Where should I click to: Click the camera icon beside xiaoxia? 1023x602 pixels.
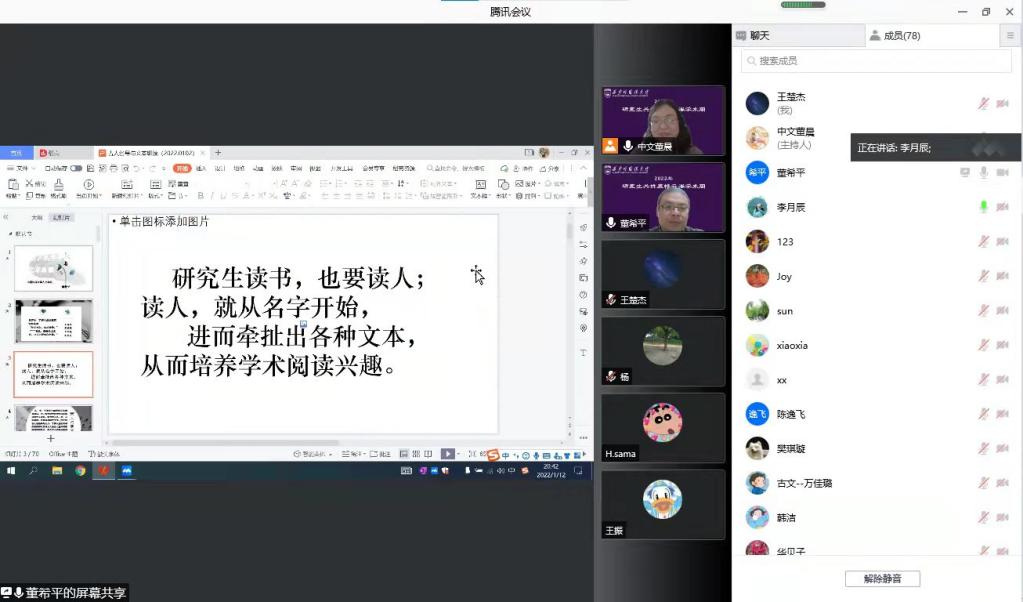point(1003,345)
